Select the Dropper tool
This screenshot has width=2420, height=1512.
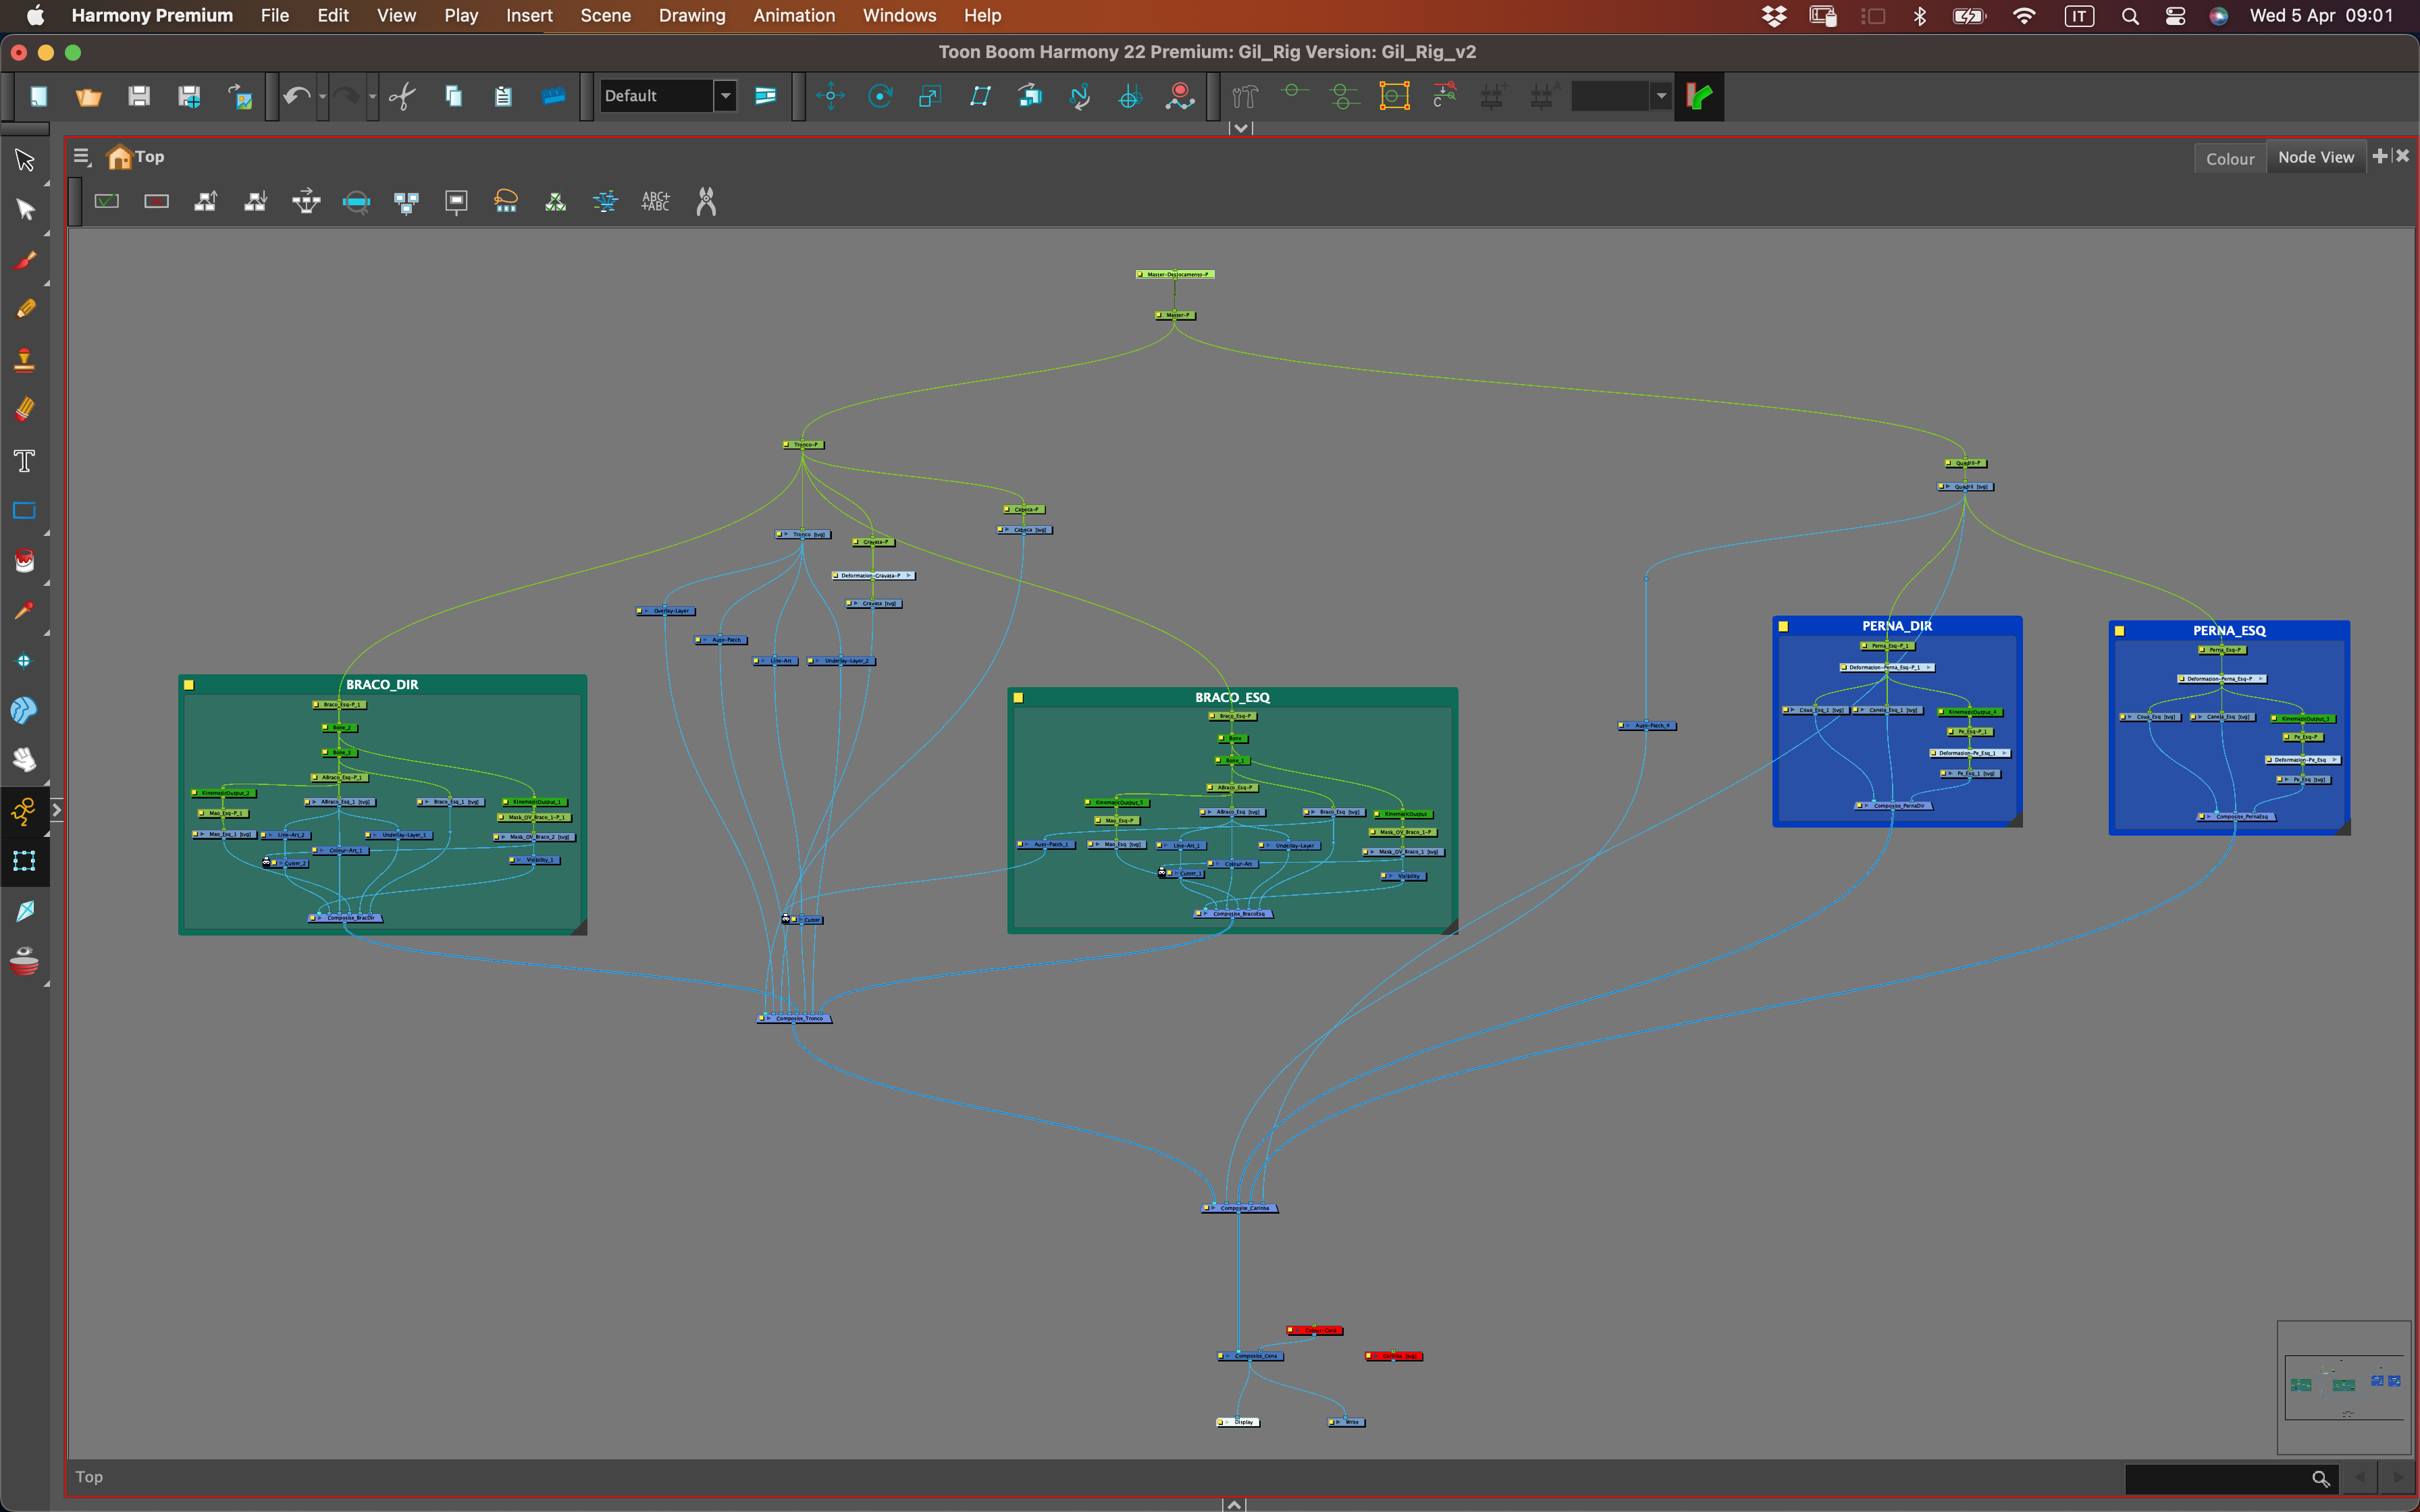pos(24,610)
